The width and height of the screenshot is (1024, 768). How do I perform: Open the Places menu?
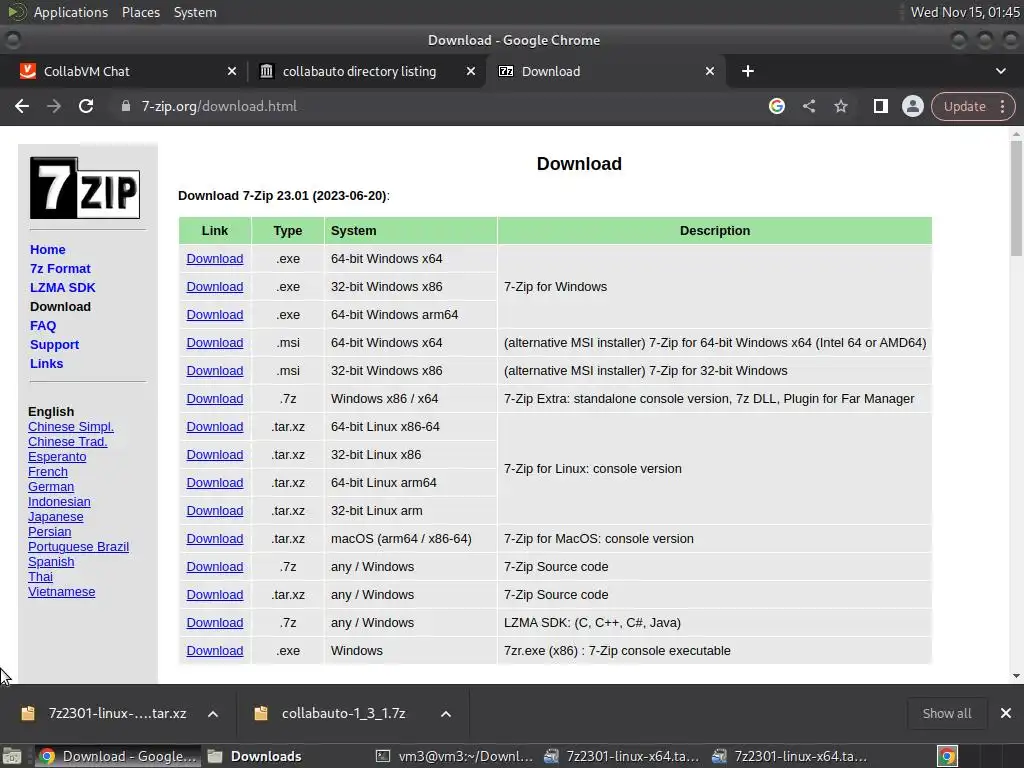click(140, 12)
